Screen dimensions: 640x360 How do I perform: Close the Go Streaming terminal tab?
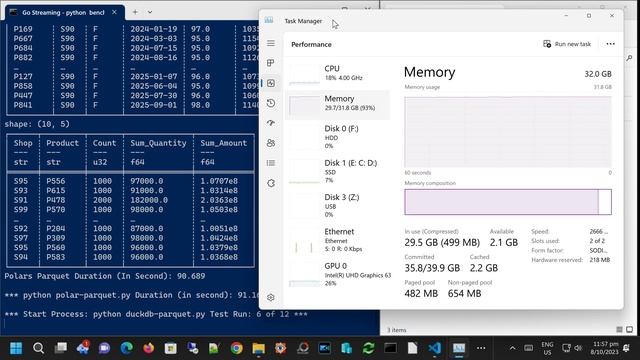click(115, 12)
